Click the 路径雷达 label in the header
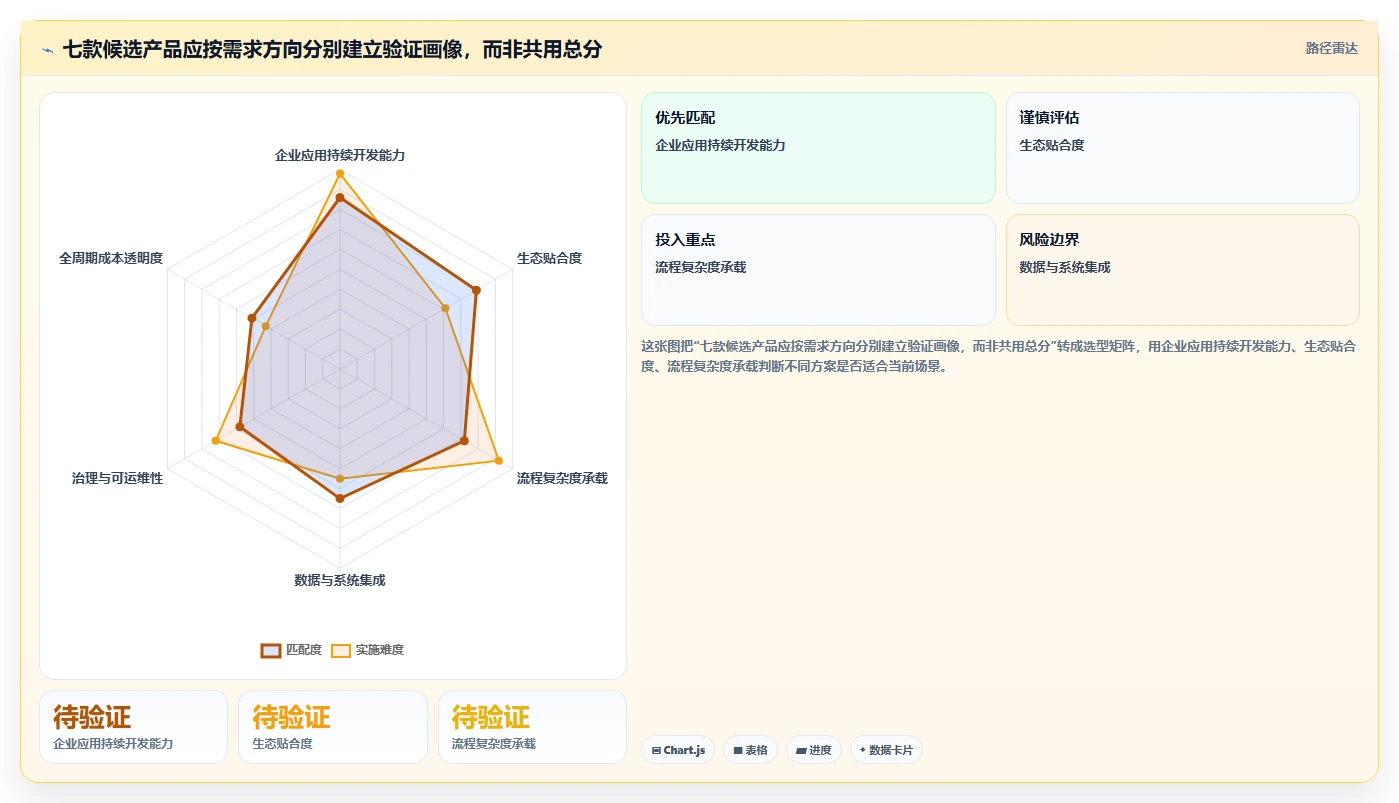The image size is (1399, 803). click(1331, 48)
